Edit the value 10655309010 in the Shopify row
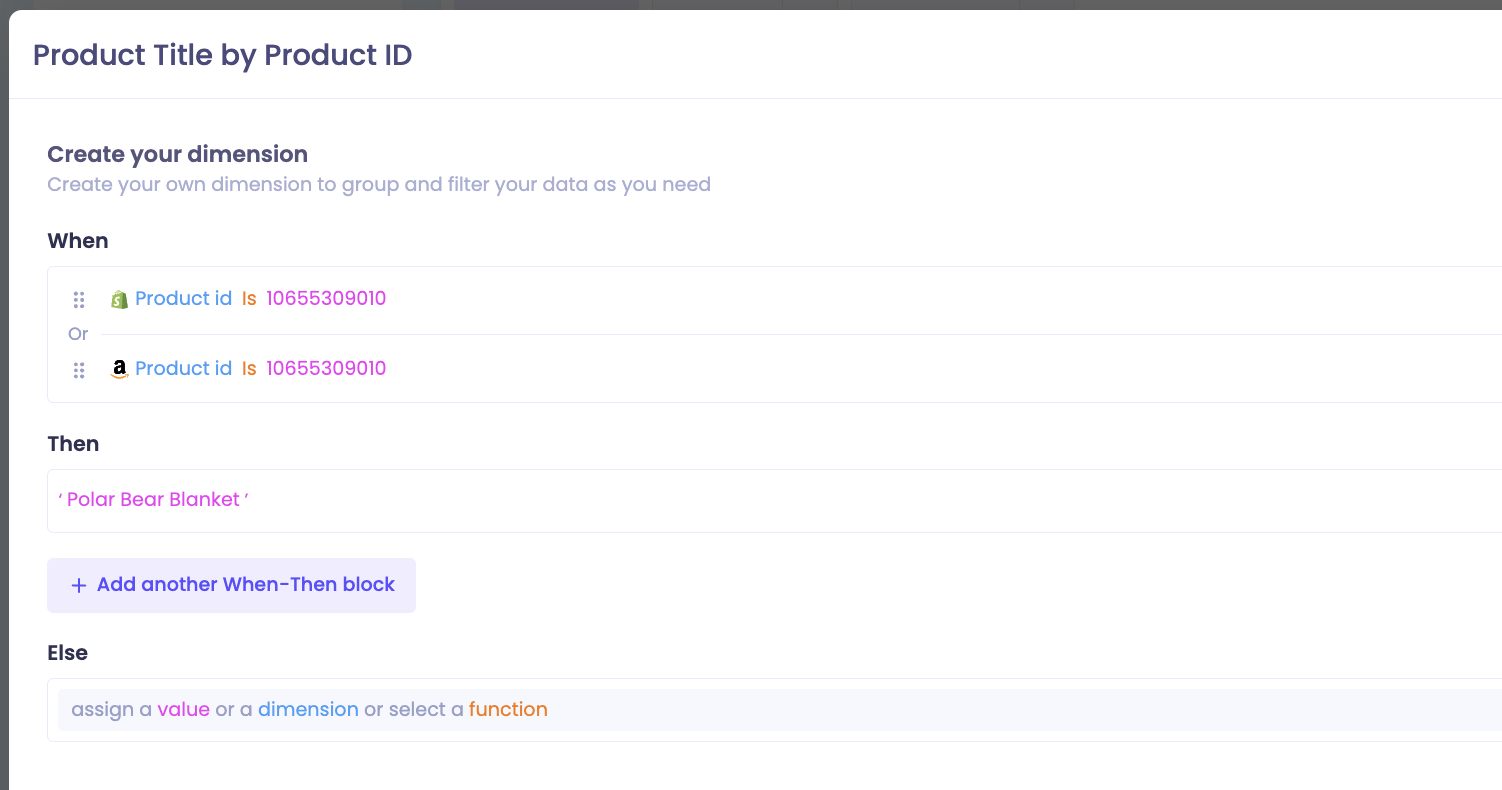The image size is (1502, 790). [x=326, y=298]
